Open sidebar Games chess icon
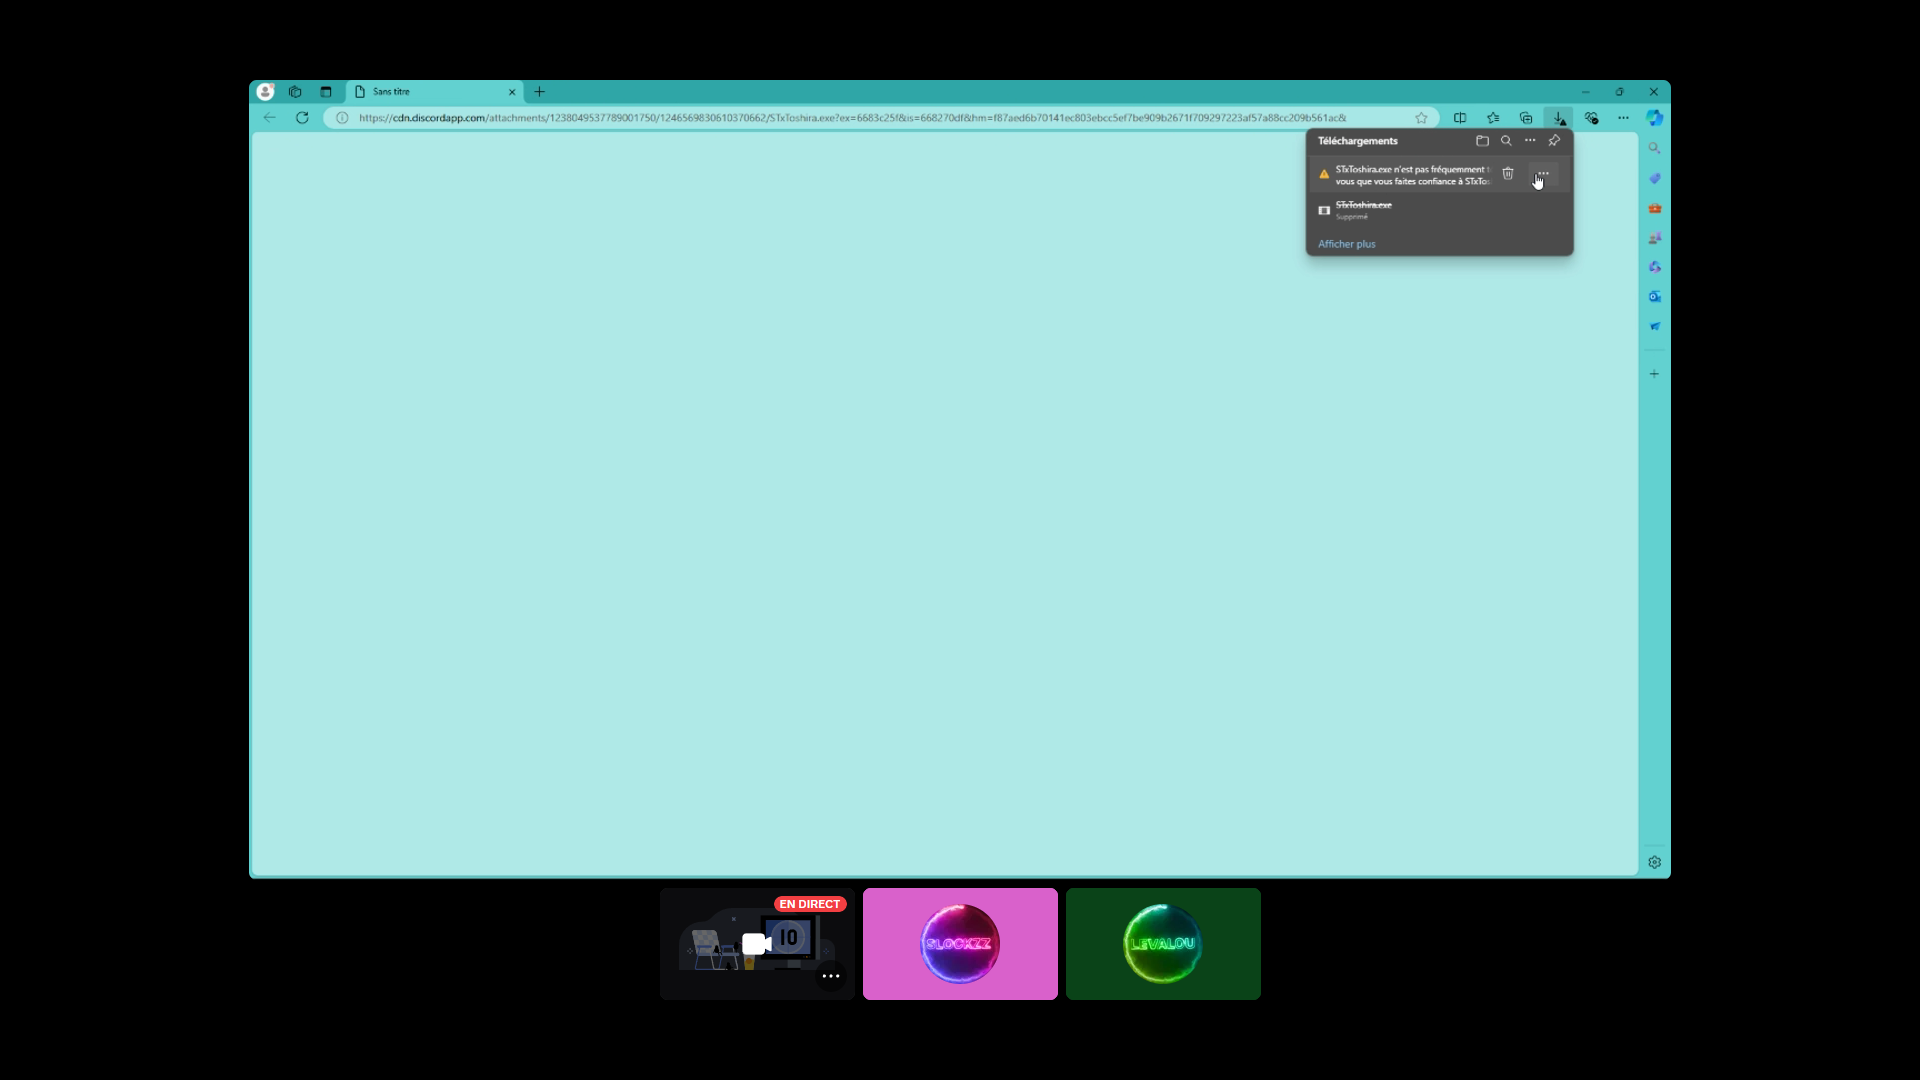Viewport: 1920px width, 1080px height. [x=1655, y=238]
